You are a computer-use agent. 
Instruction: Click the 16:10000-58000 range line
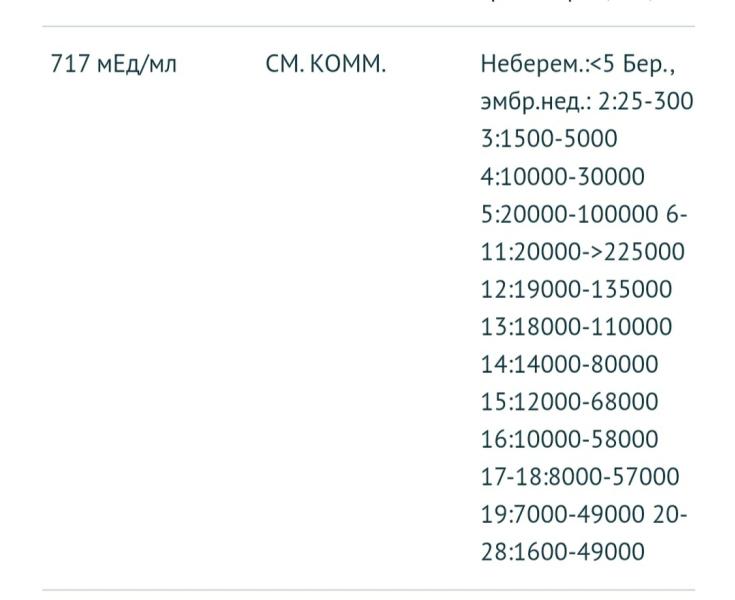click(569, 439)
